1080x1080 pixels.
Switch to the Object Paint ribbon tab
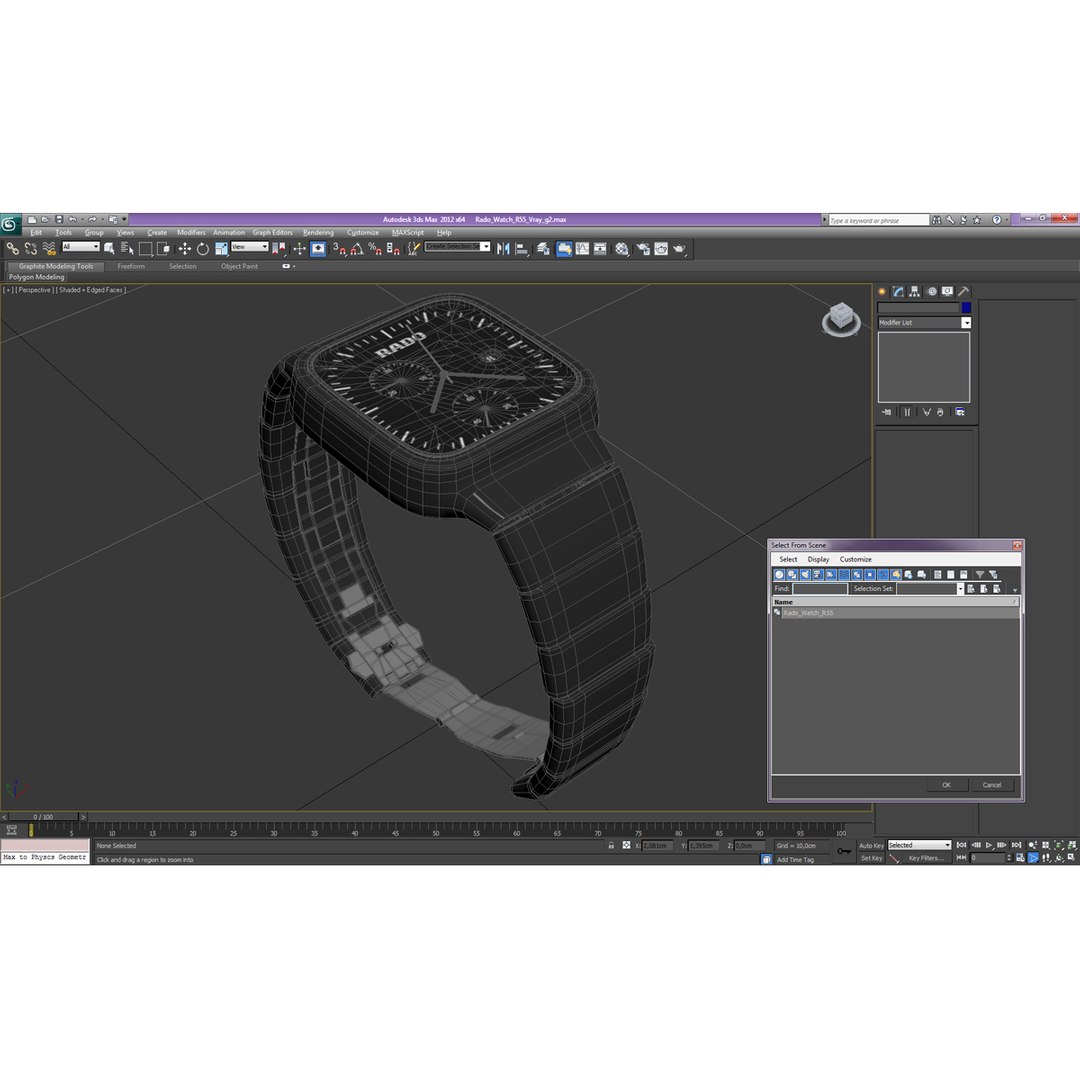[x=239, y=267]
